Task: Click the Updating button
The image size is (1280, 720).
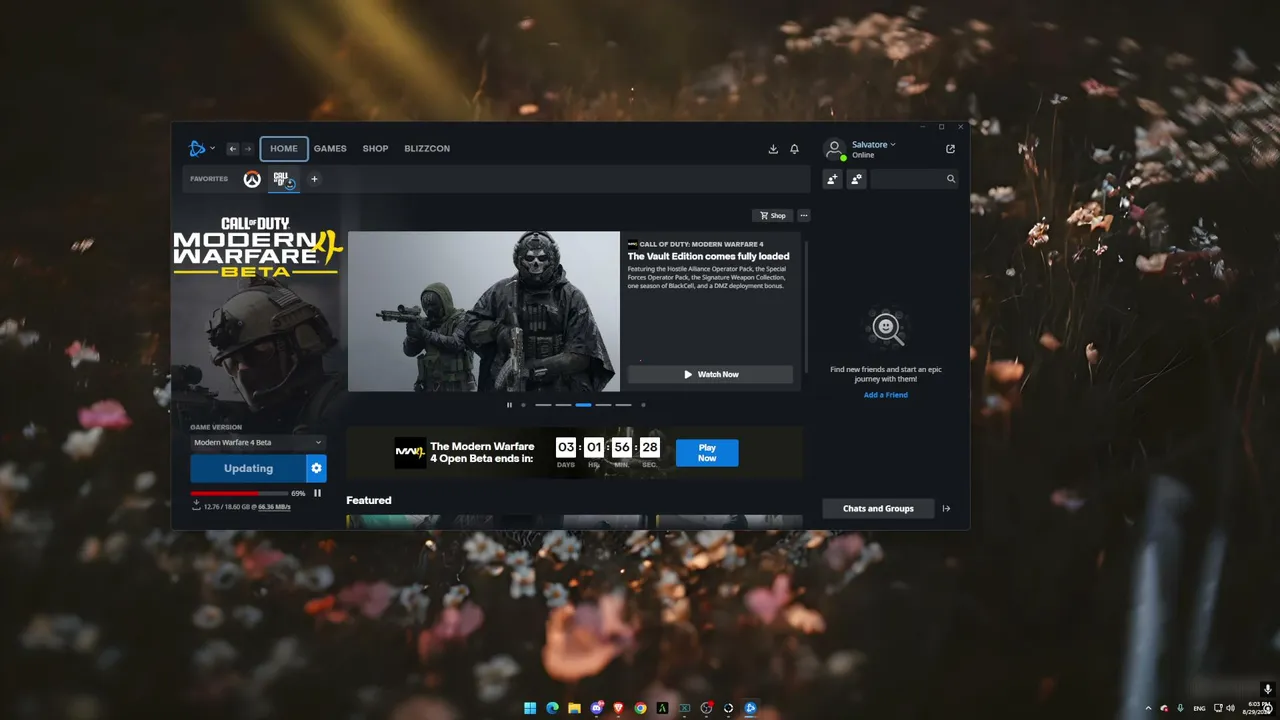Action: tap(248, 468)
